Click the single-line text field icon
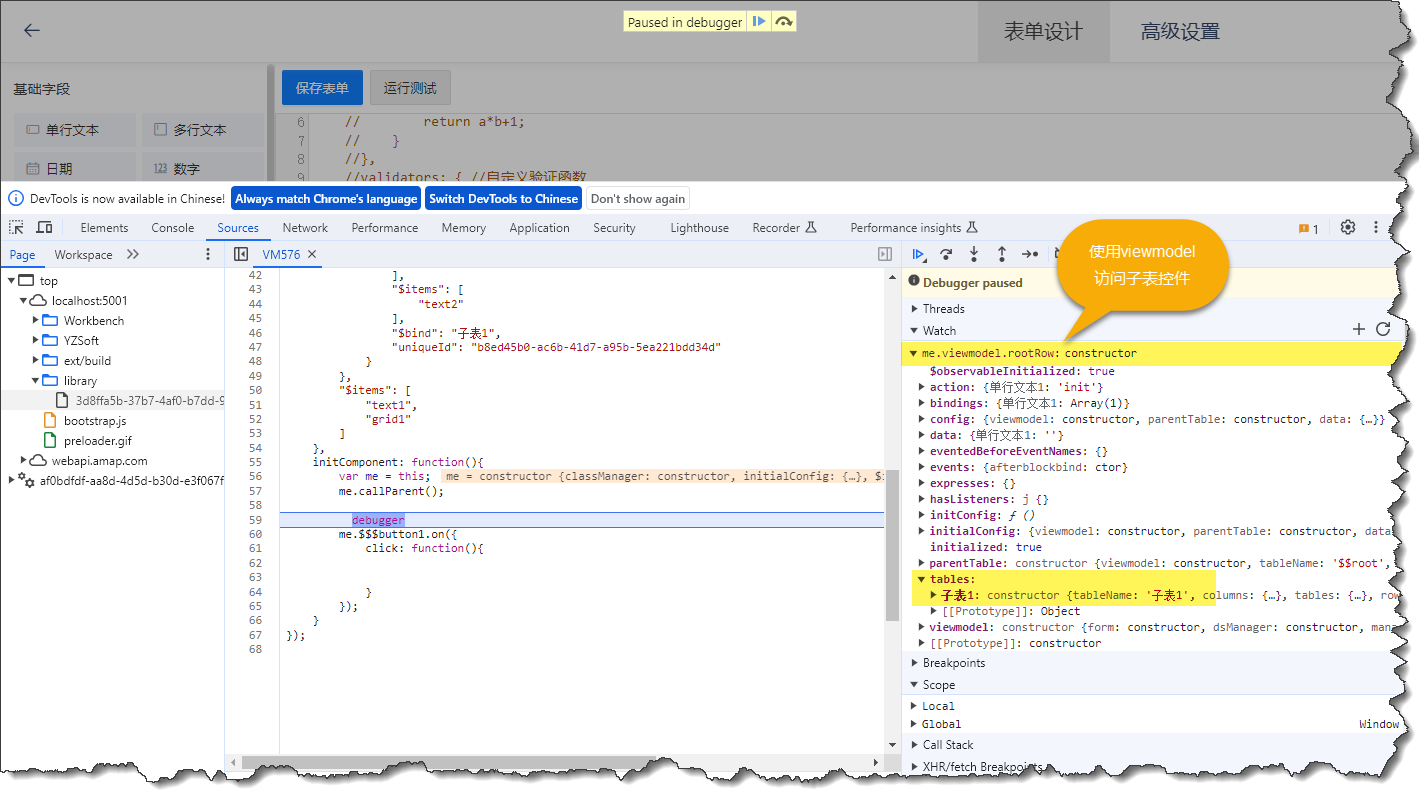The width and height of the screenshot is (1419, 792). [x=32, y=130]
